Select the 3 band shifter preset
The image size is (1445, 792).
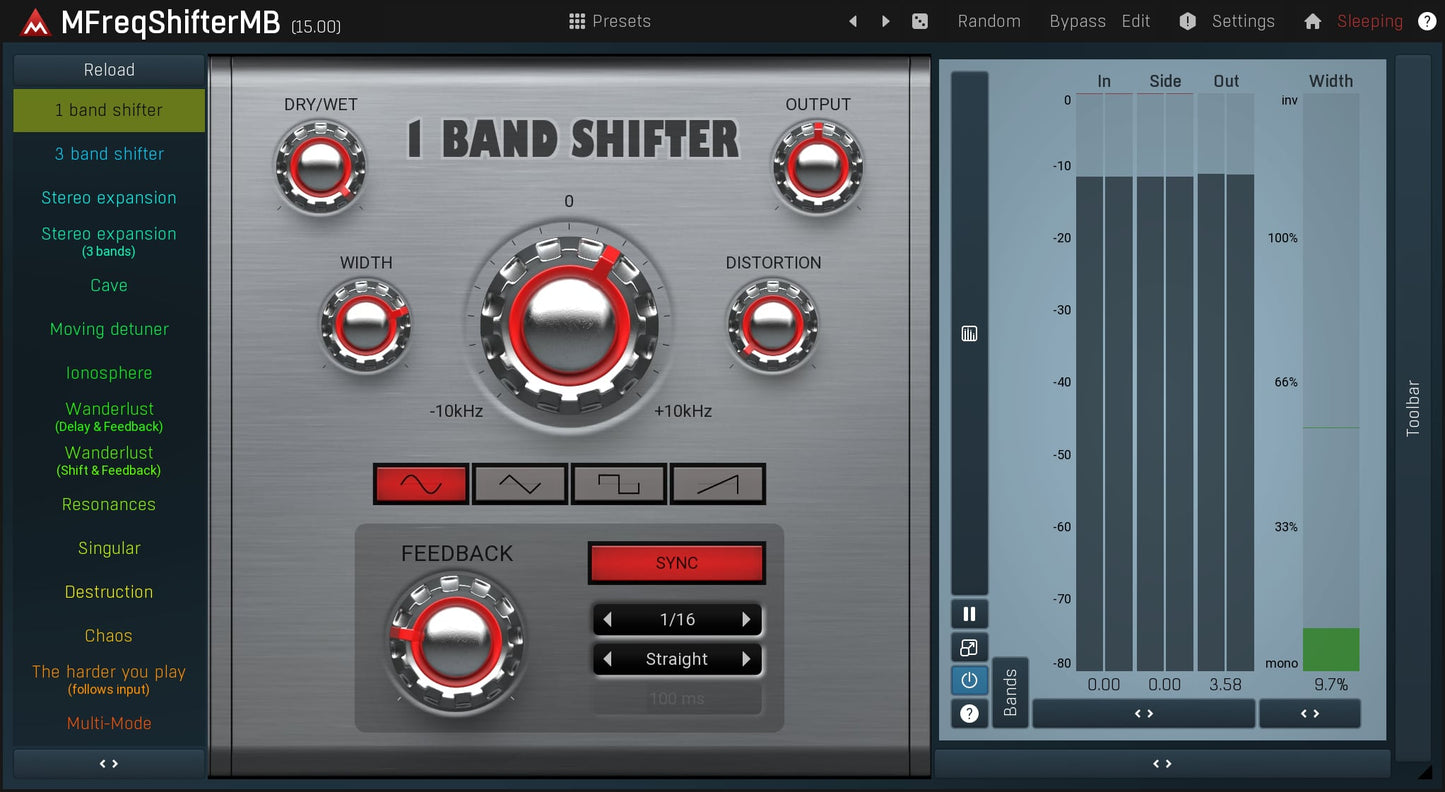pyautogui.click(x=108, y=153)
